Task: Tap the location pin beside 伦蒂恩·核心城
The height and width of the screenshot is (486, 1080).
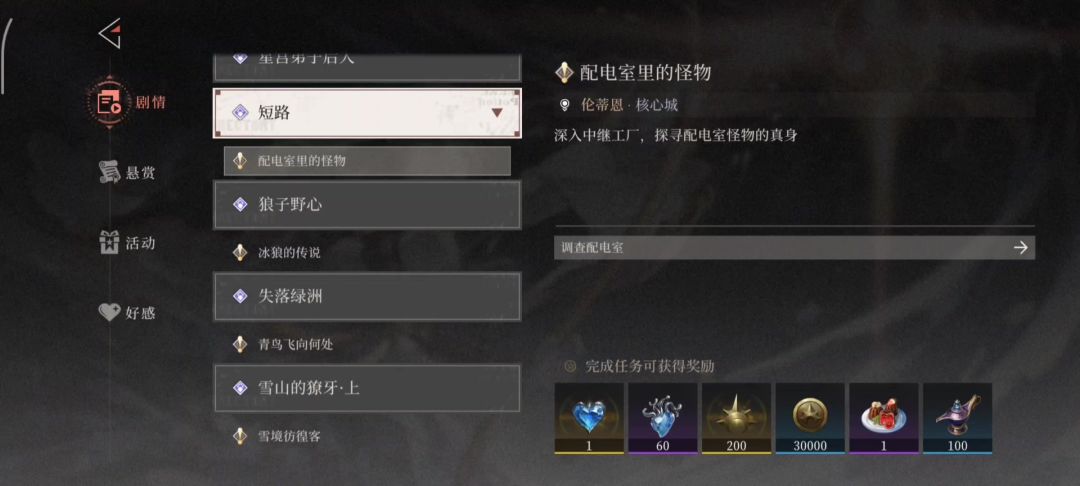Action: pos(565,105)
